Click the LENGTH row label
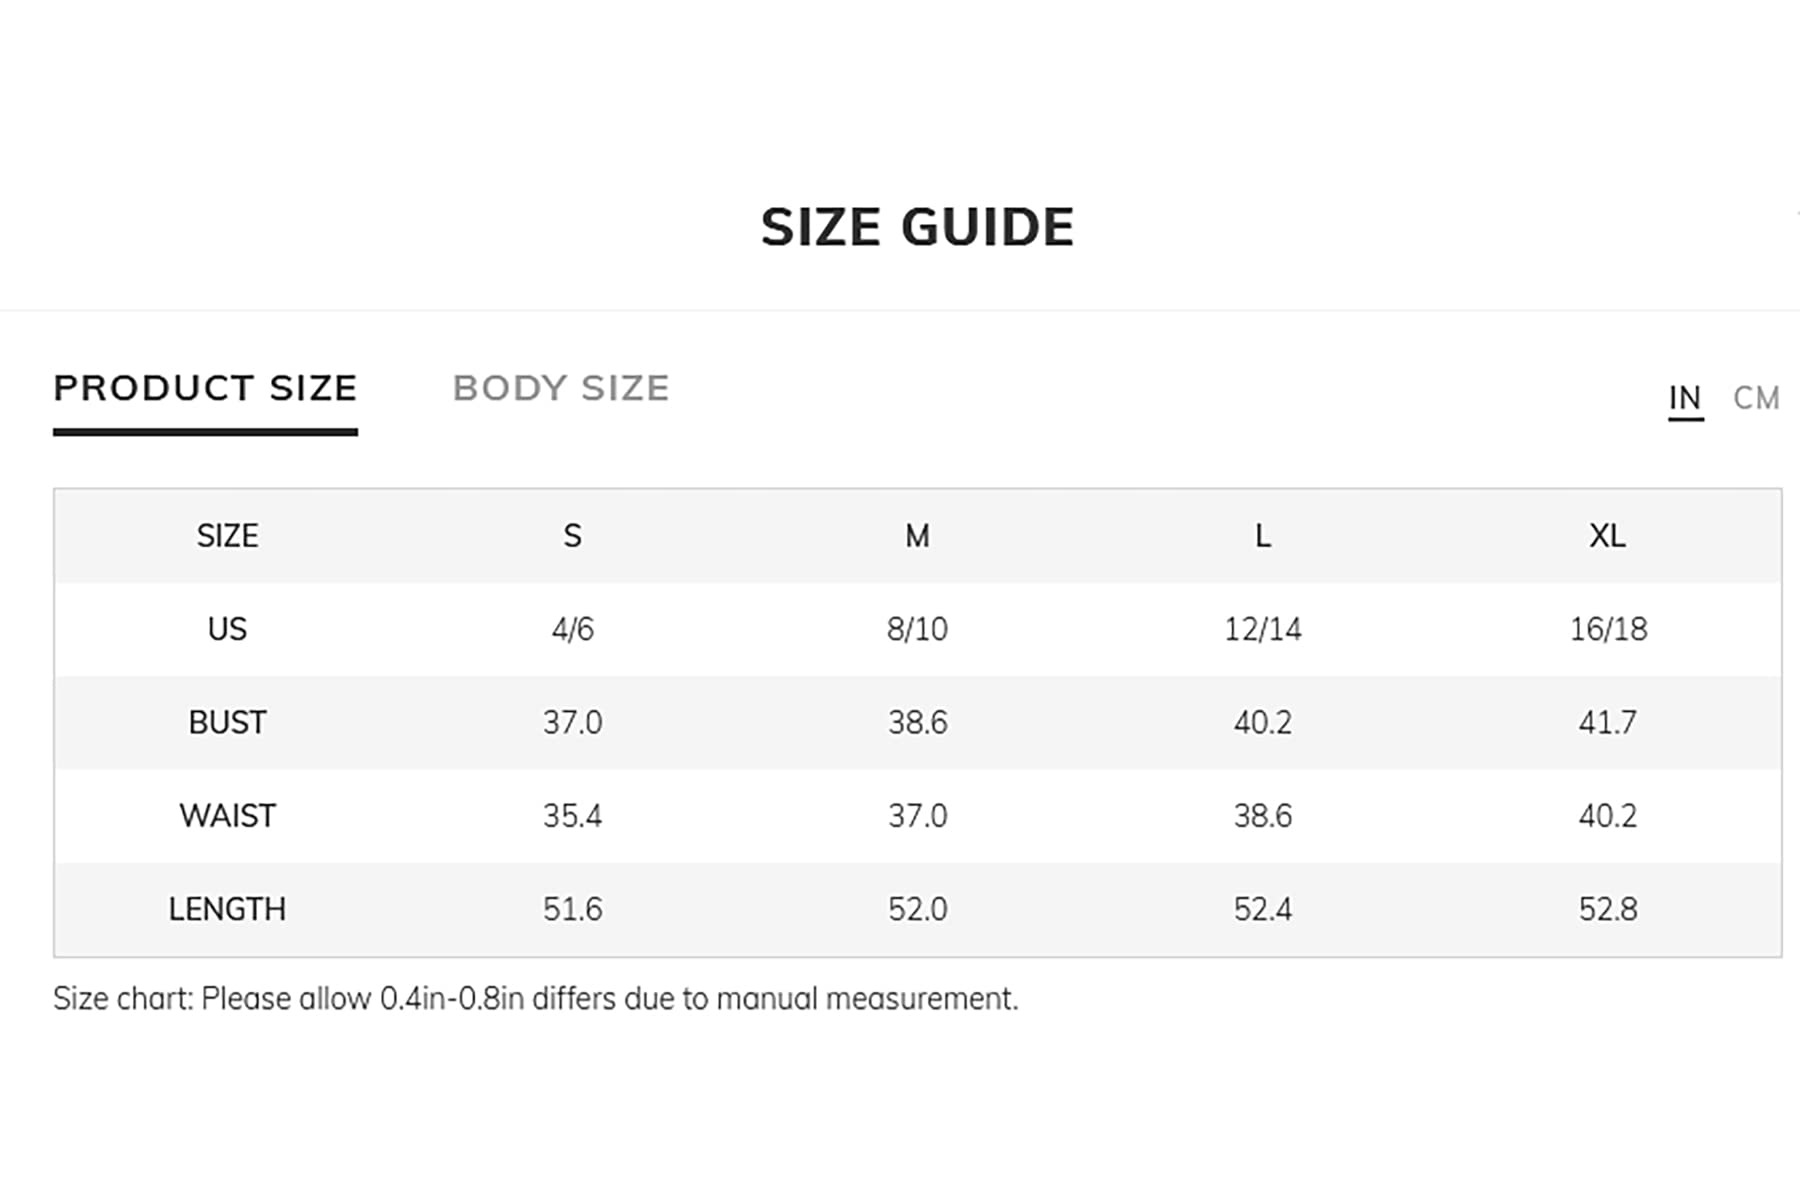 227,909
